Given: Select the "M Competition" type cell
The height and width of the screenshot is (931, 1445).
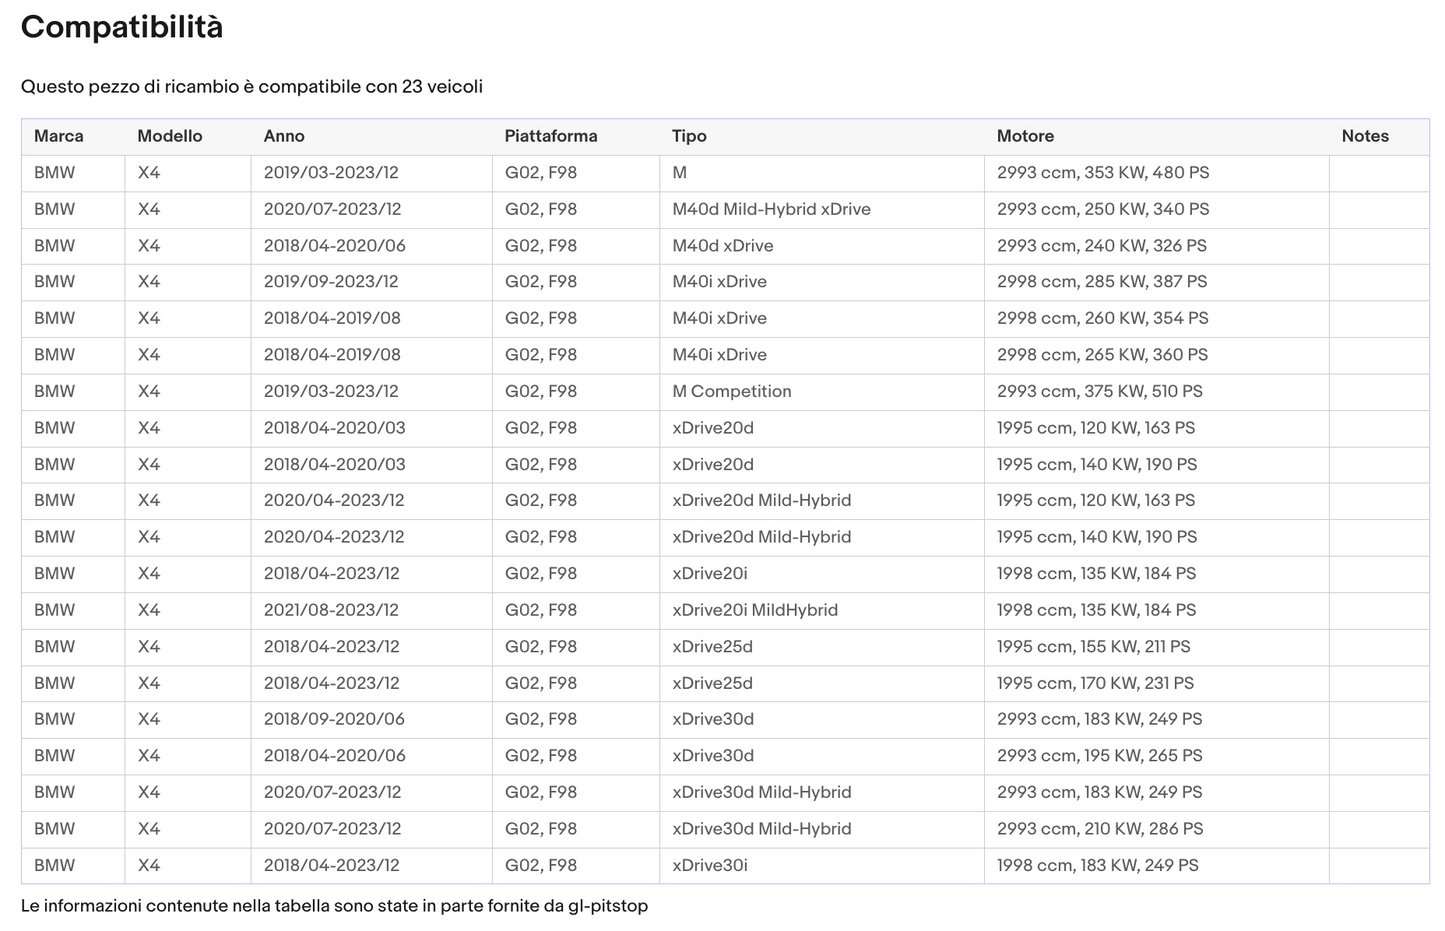Looking at the screenshot, I should (732, 392).
